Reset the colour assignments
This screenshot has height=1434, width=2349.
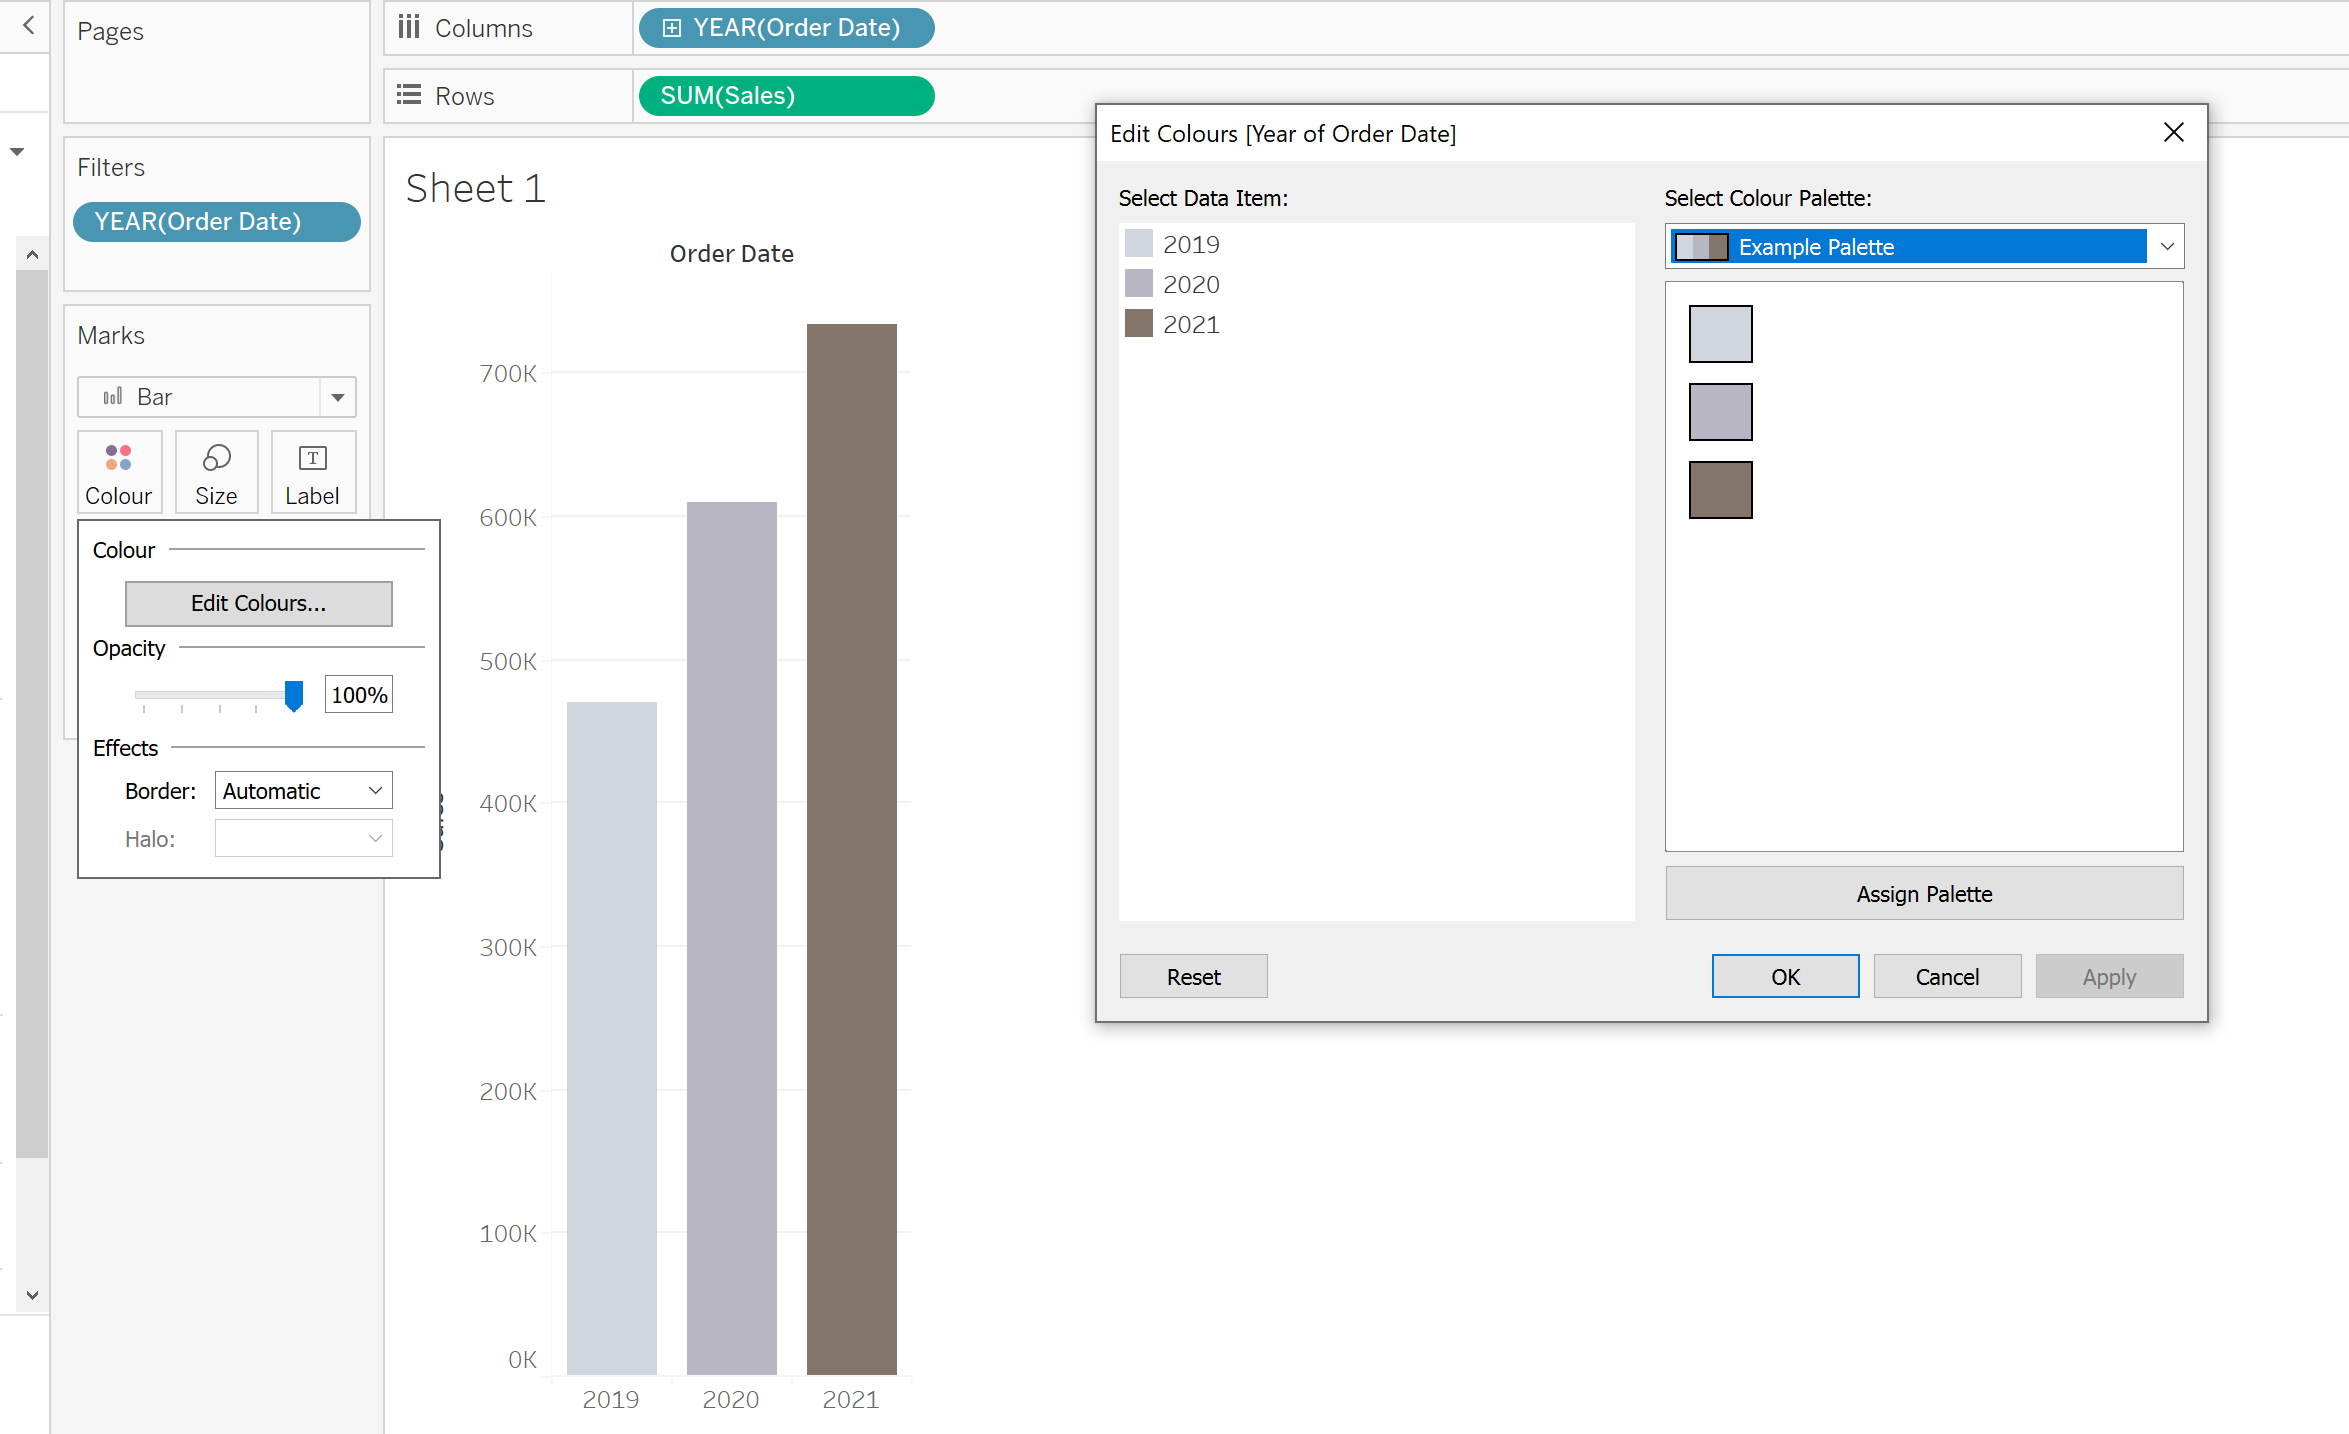(1193, 976)
